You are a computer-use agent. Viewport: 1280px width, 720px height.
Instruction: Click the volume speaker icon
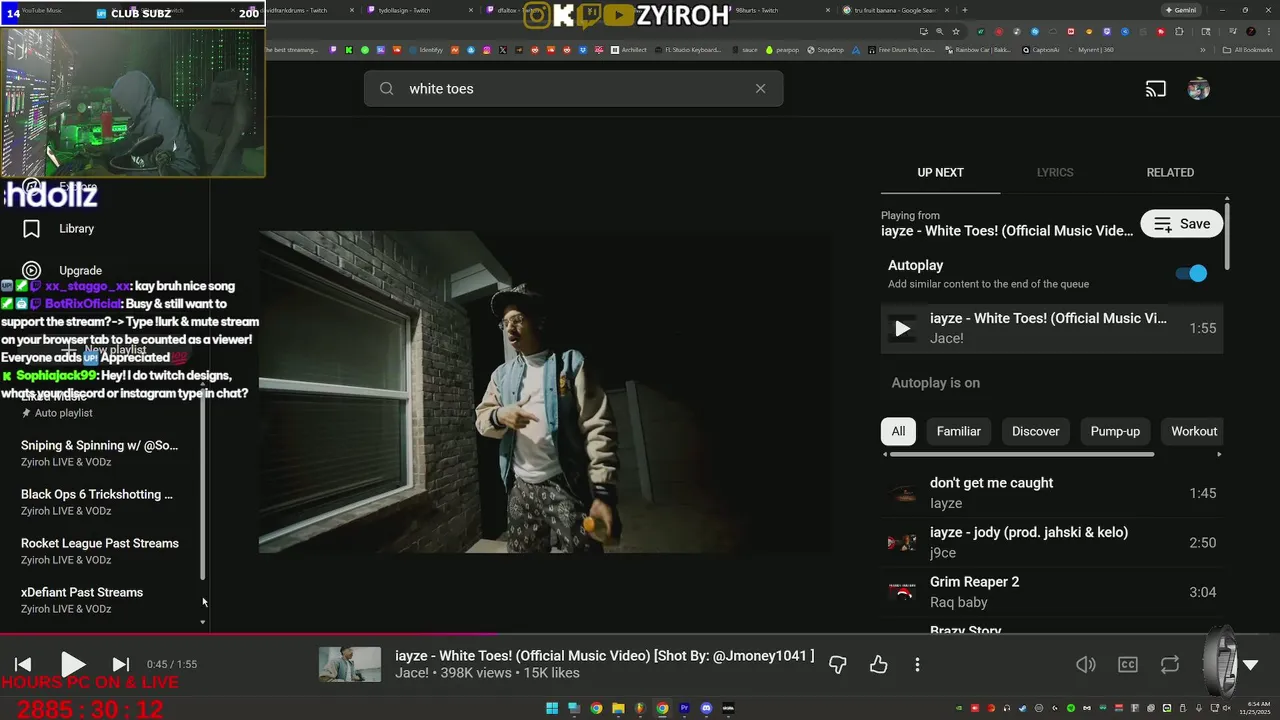tap(1086, 664)
